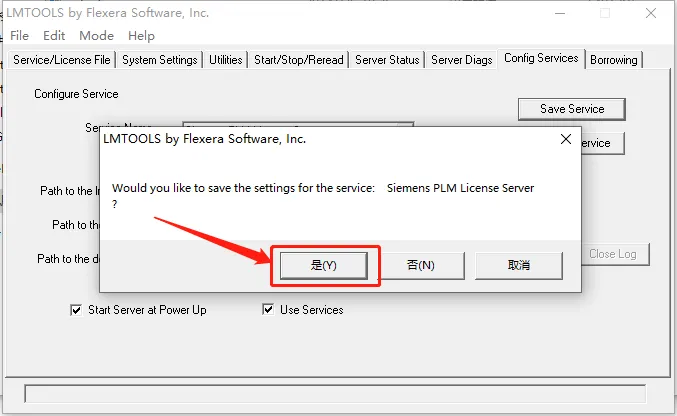
Task: Switch to the Server Diags tab
Action: click(462, 60)
